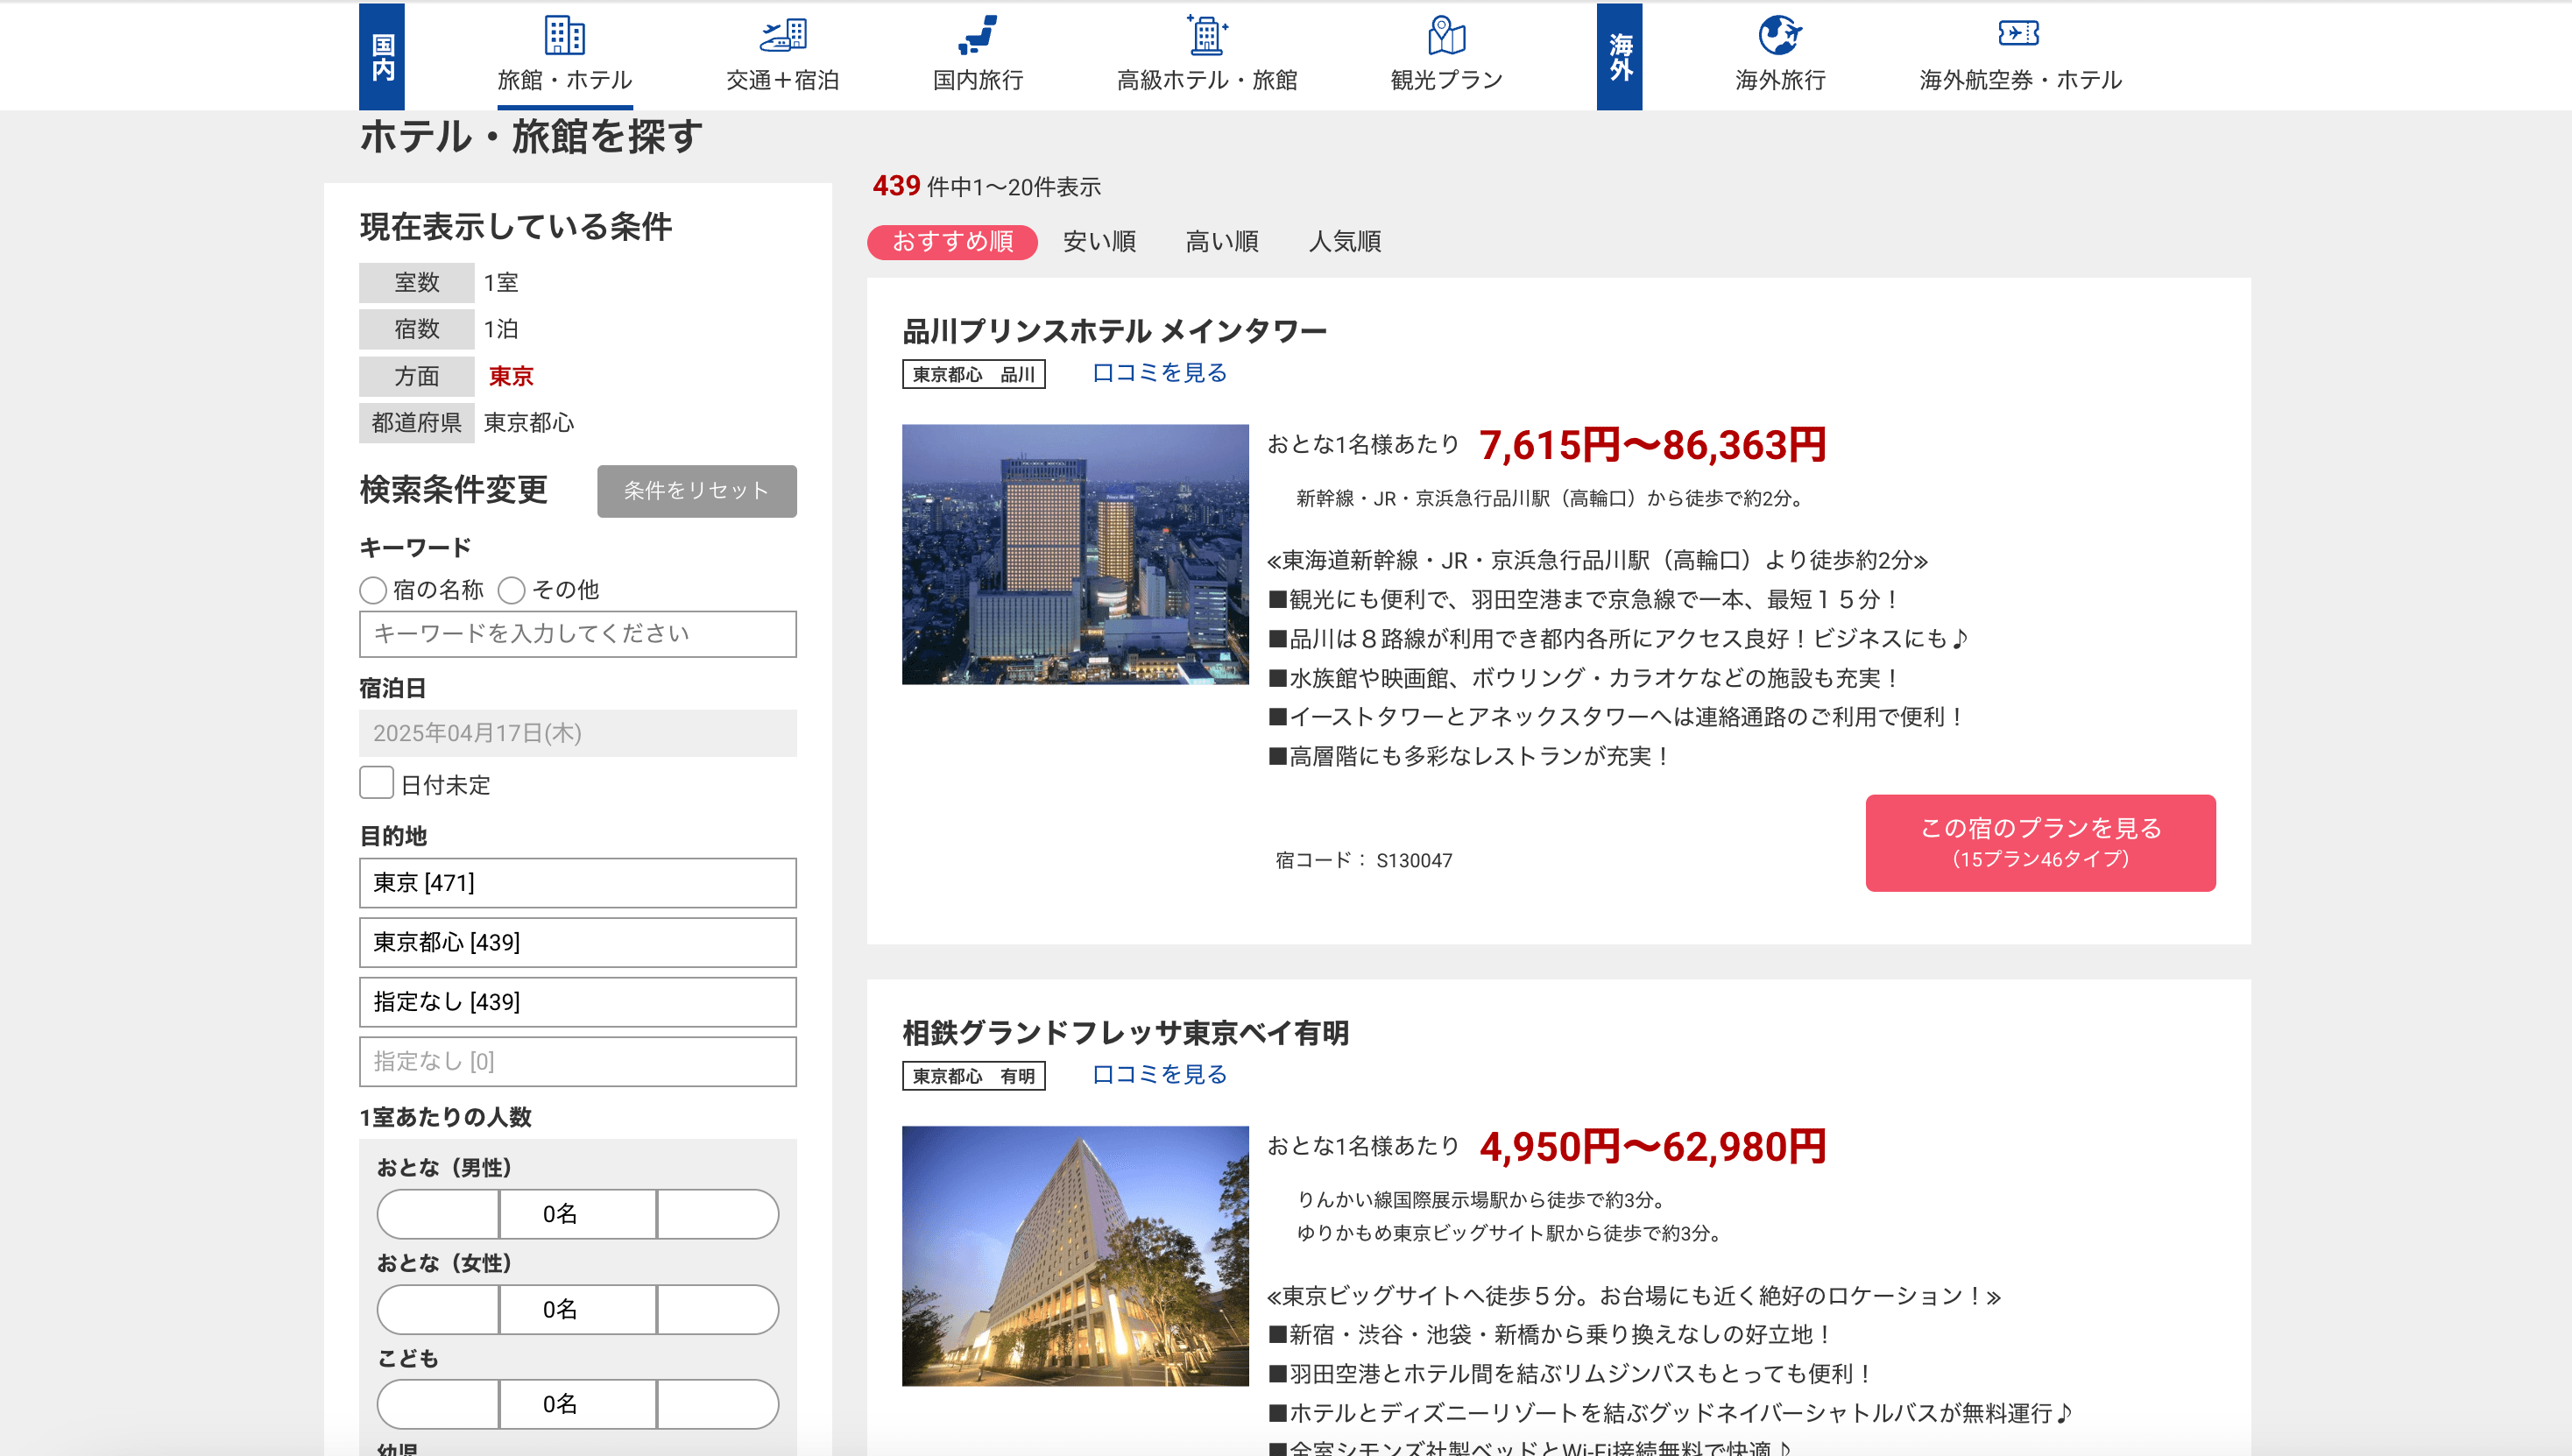Click この宿のプランを見る for Shinagawa Prince
Viewport: 2572px width, 1456px height.
2039,842
